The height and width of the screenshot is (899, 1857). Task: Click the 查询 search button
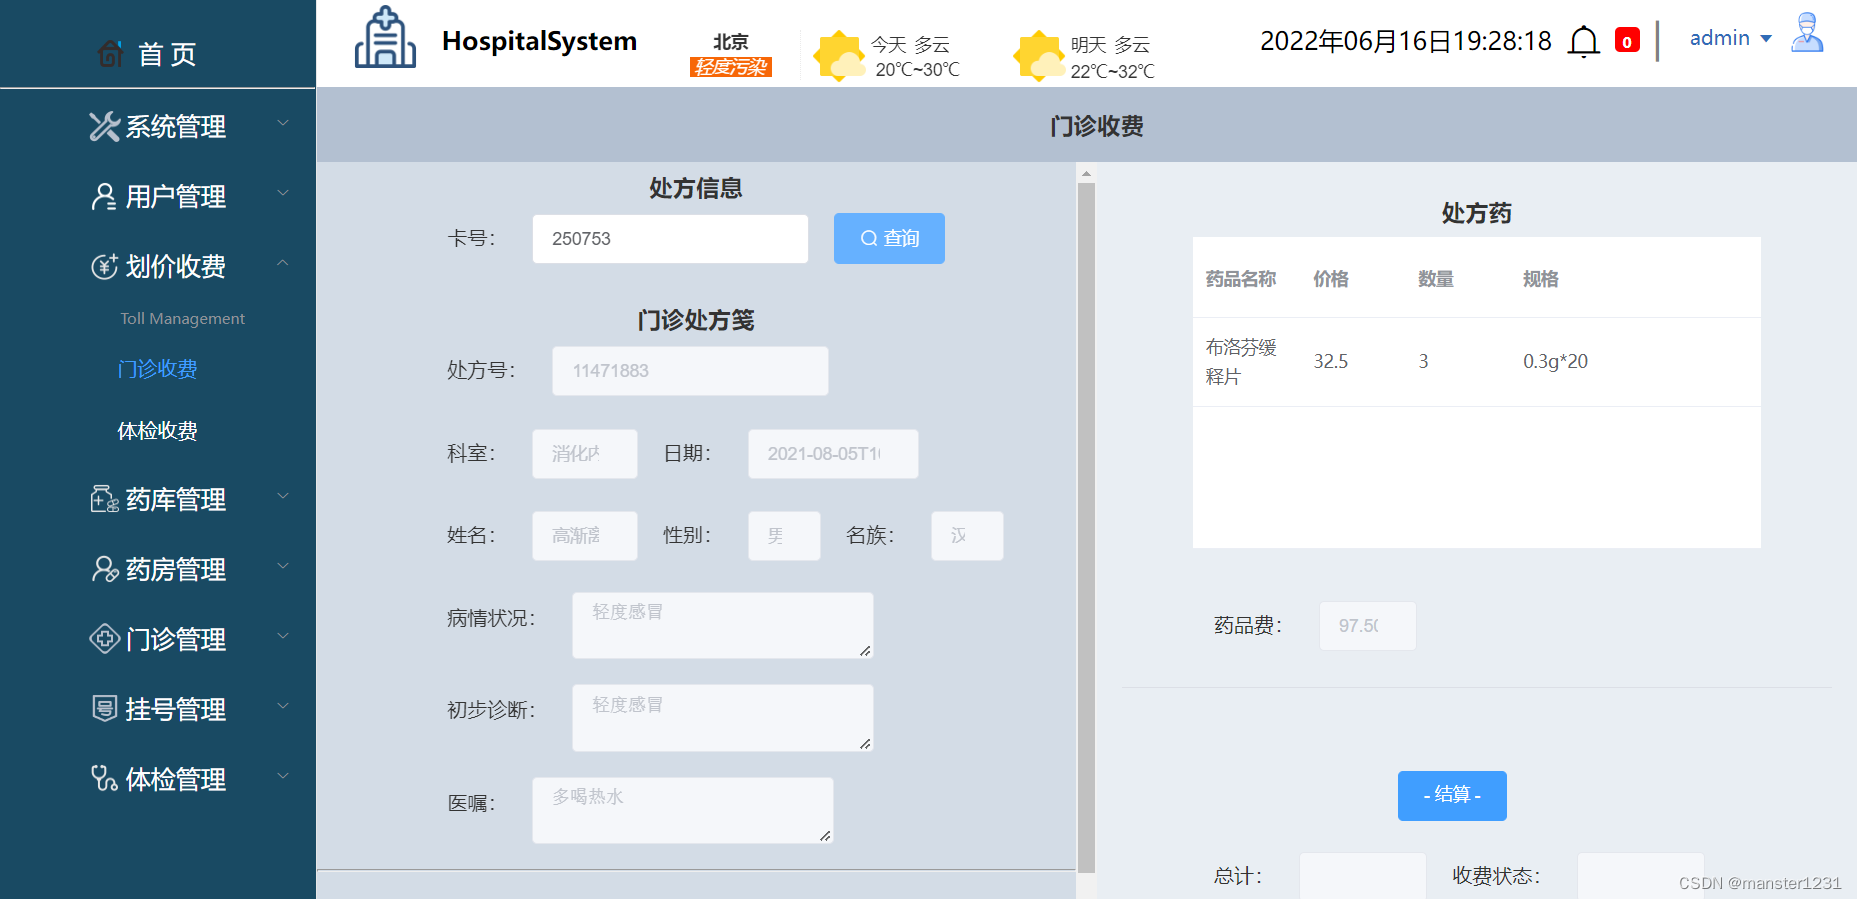pos(889,238)
